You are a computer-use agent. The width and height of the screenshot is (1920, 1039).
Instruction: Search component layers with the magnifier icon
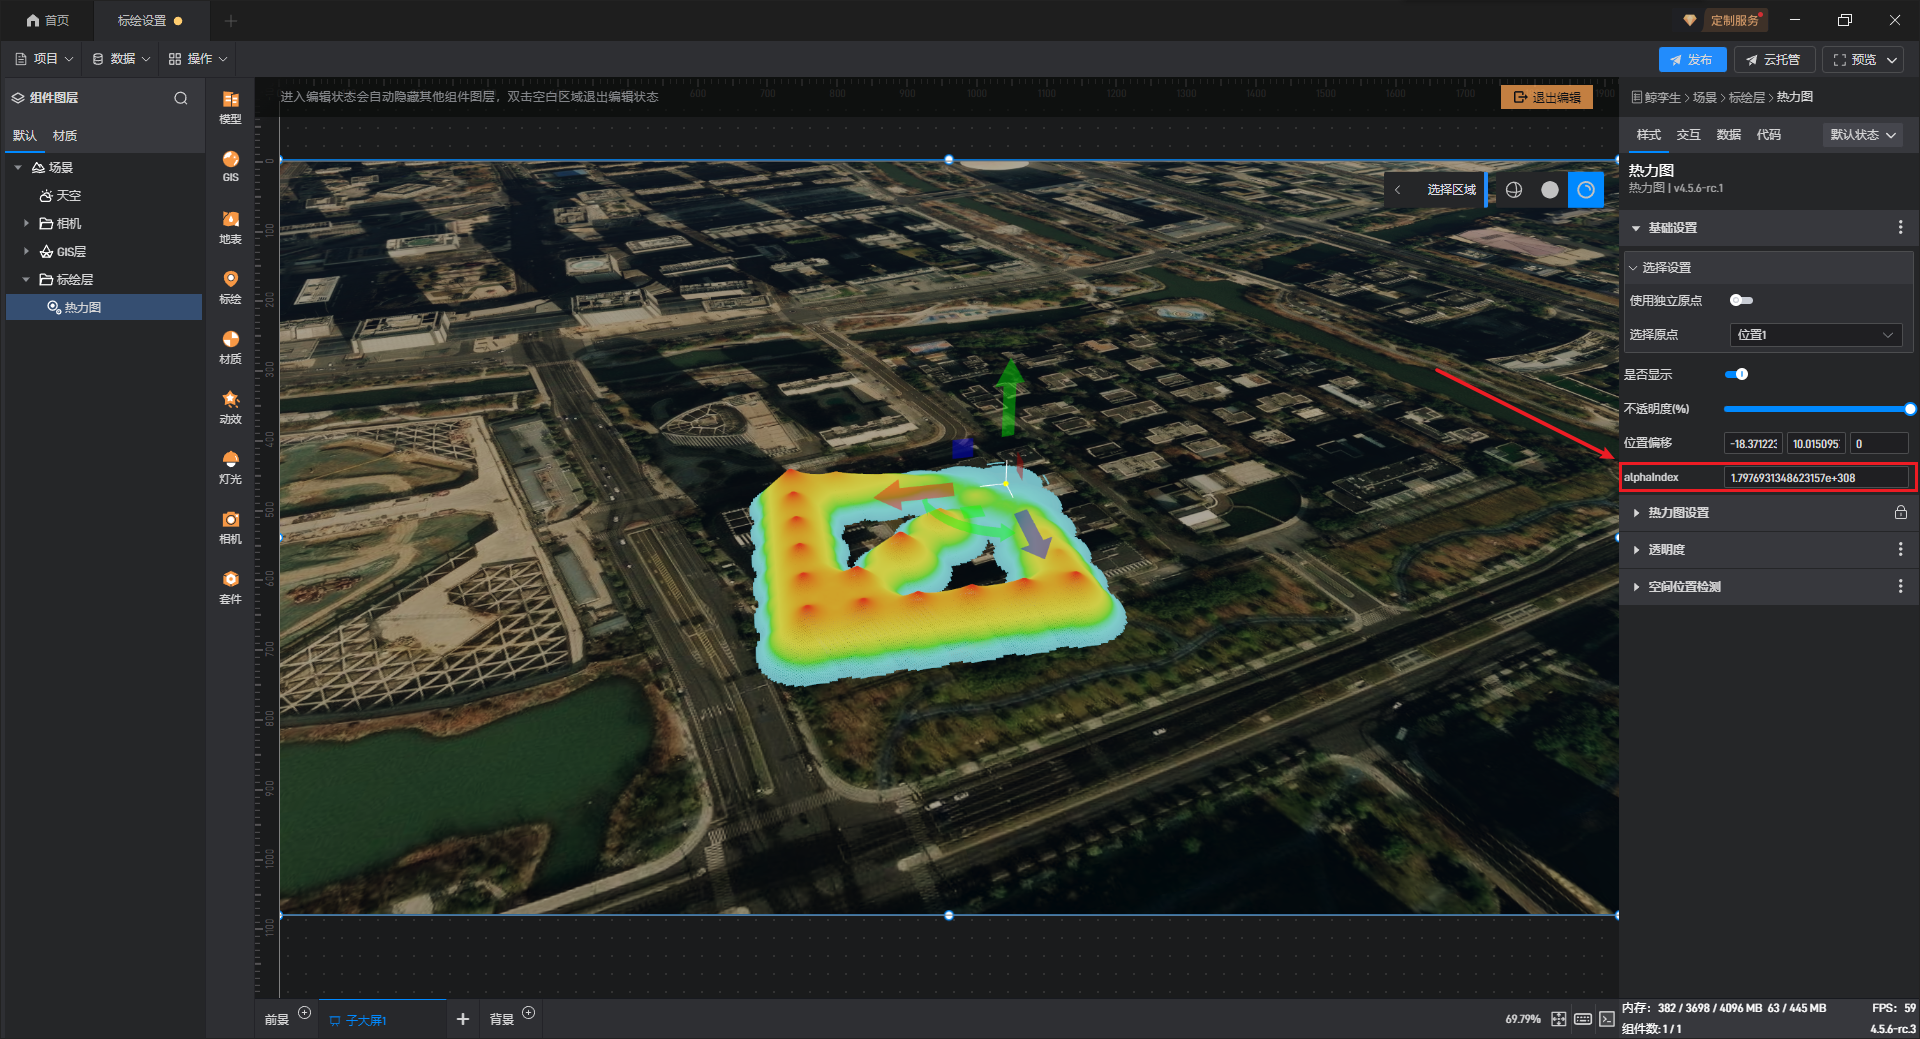click(181, 98)
